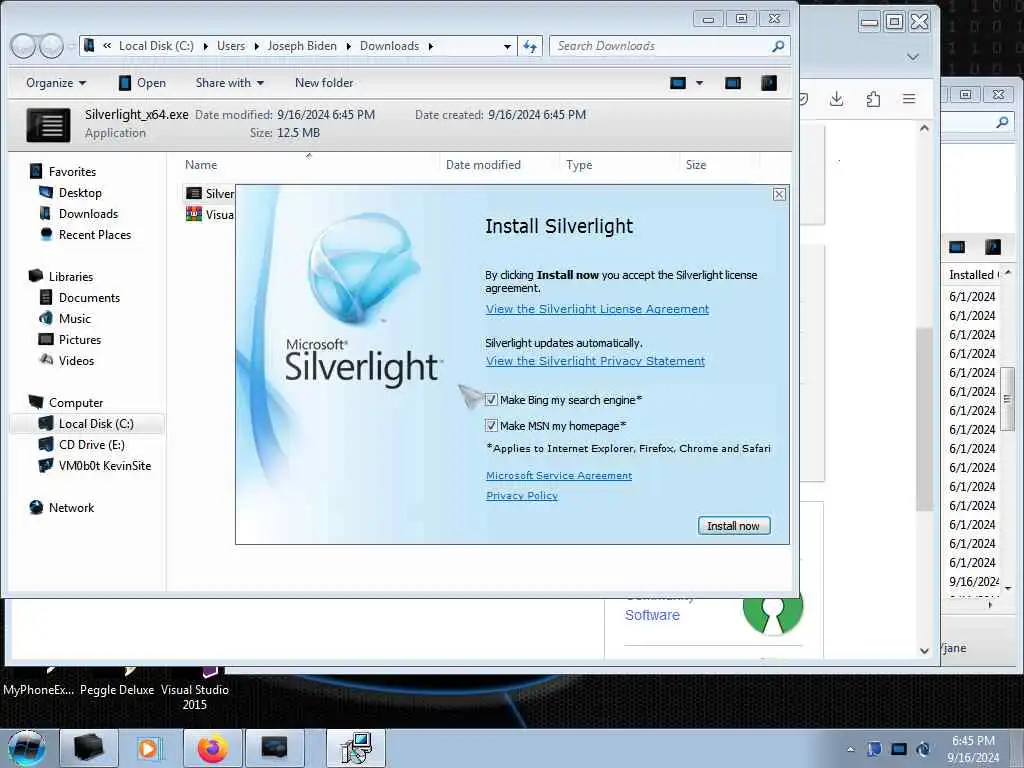Expand the Share with dropdown

point(229,83)
